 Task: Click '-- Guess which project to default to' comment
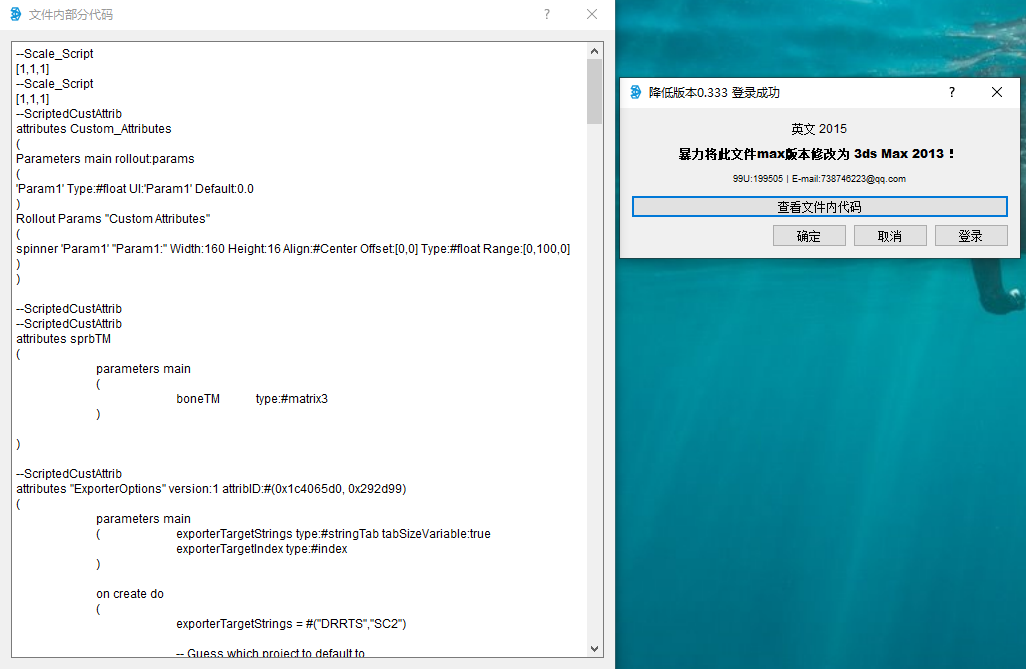[x=271, y=652]
